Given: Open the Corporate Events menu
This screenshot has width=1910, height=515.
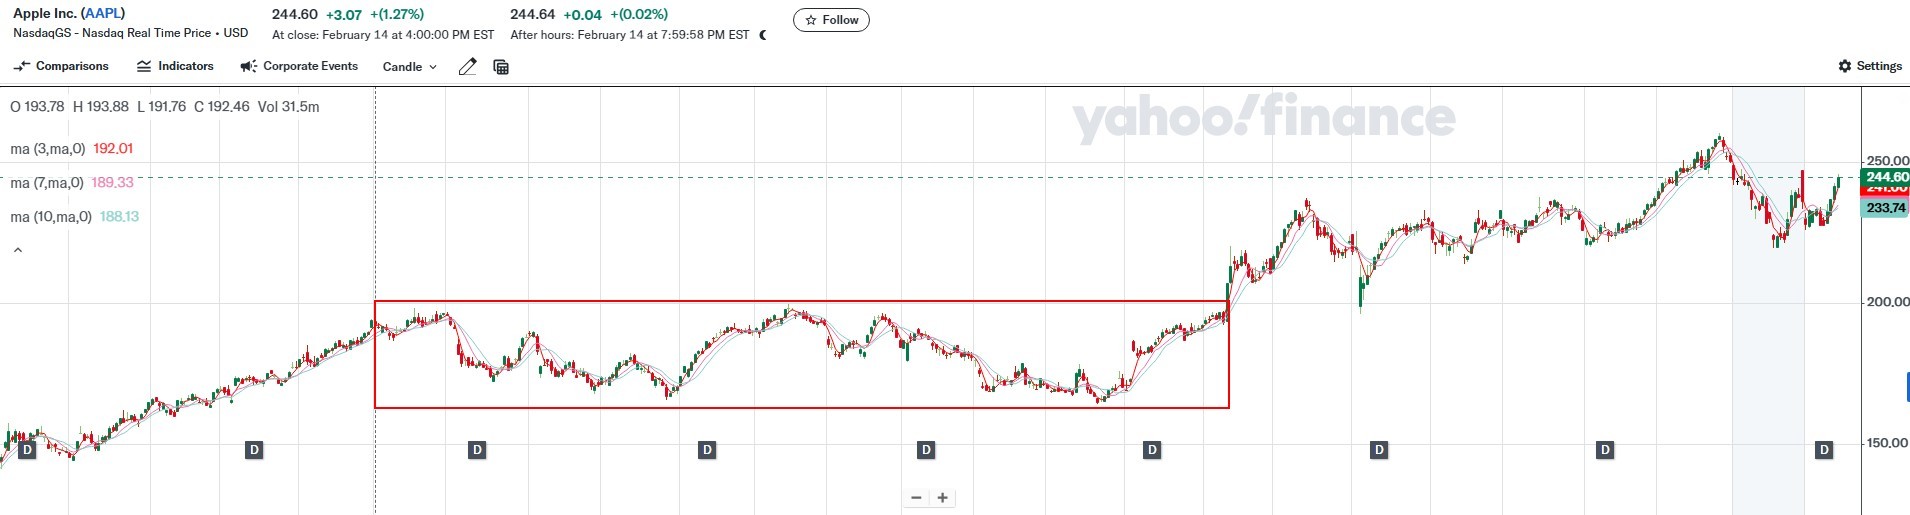Looking at the screenshot, I should click(x=299, y=66).
